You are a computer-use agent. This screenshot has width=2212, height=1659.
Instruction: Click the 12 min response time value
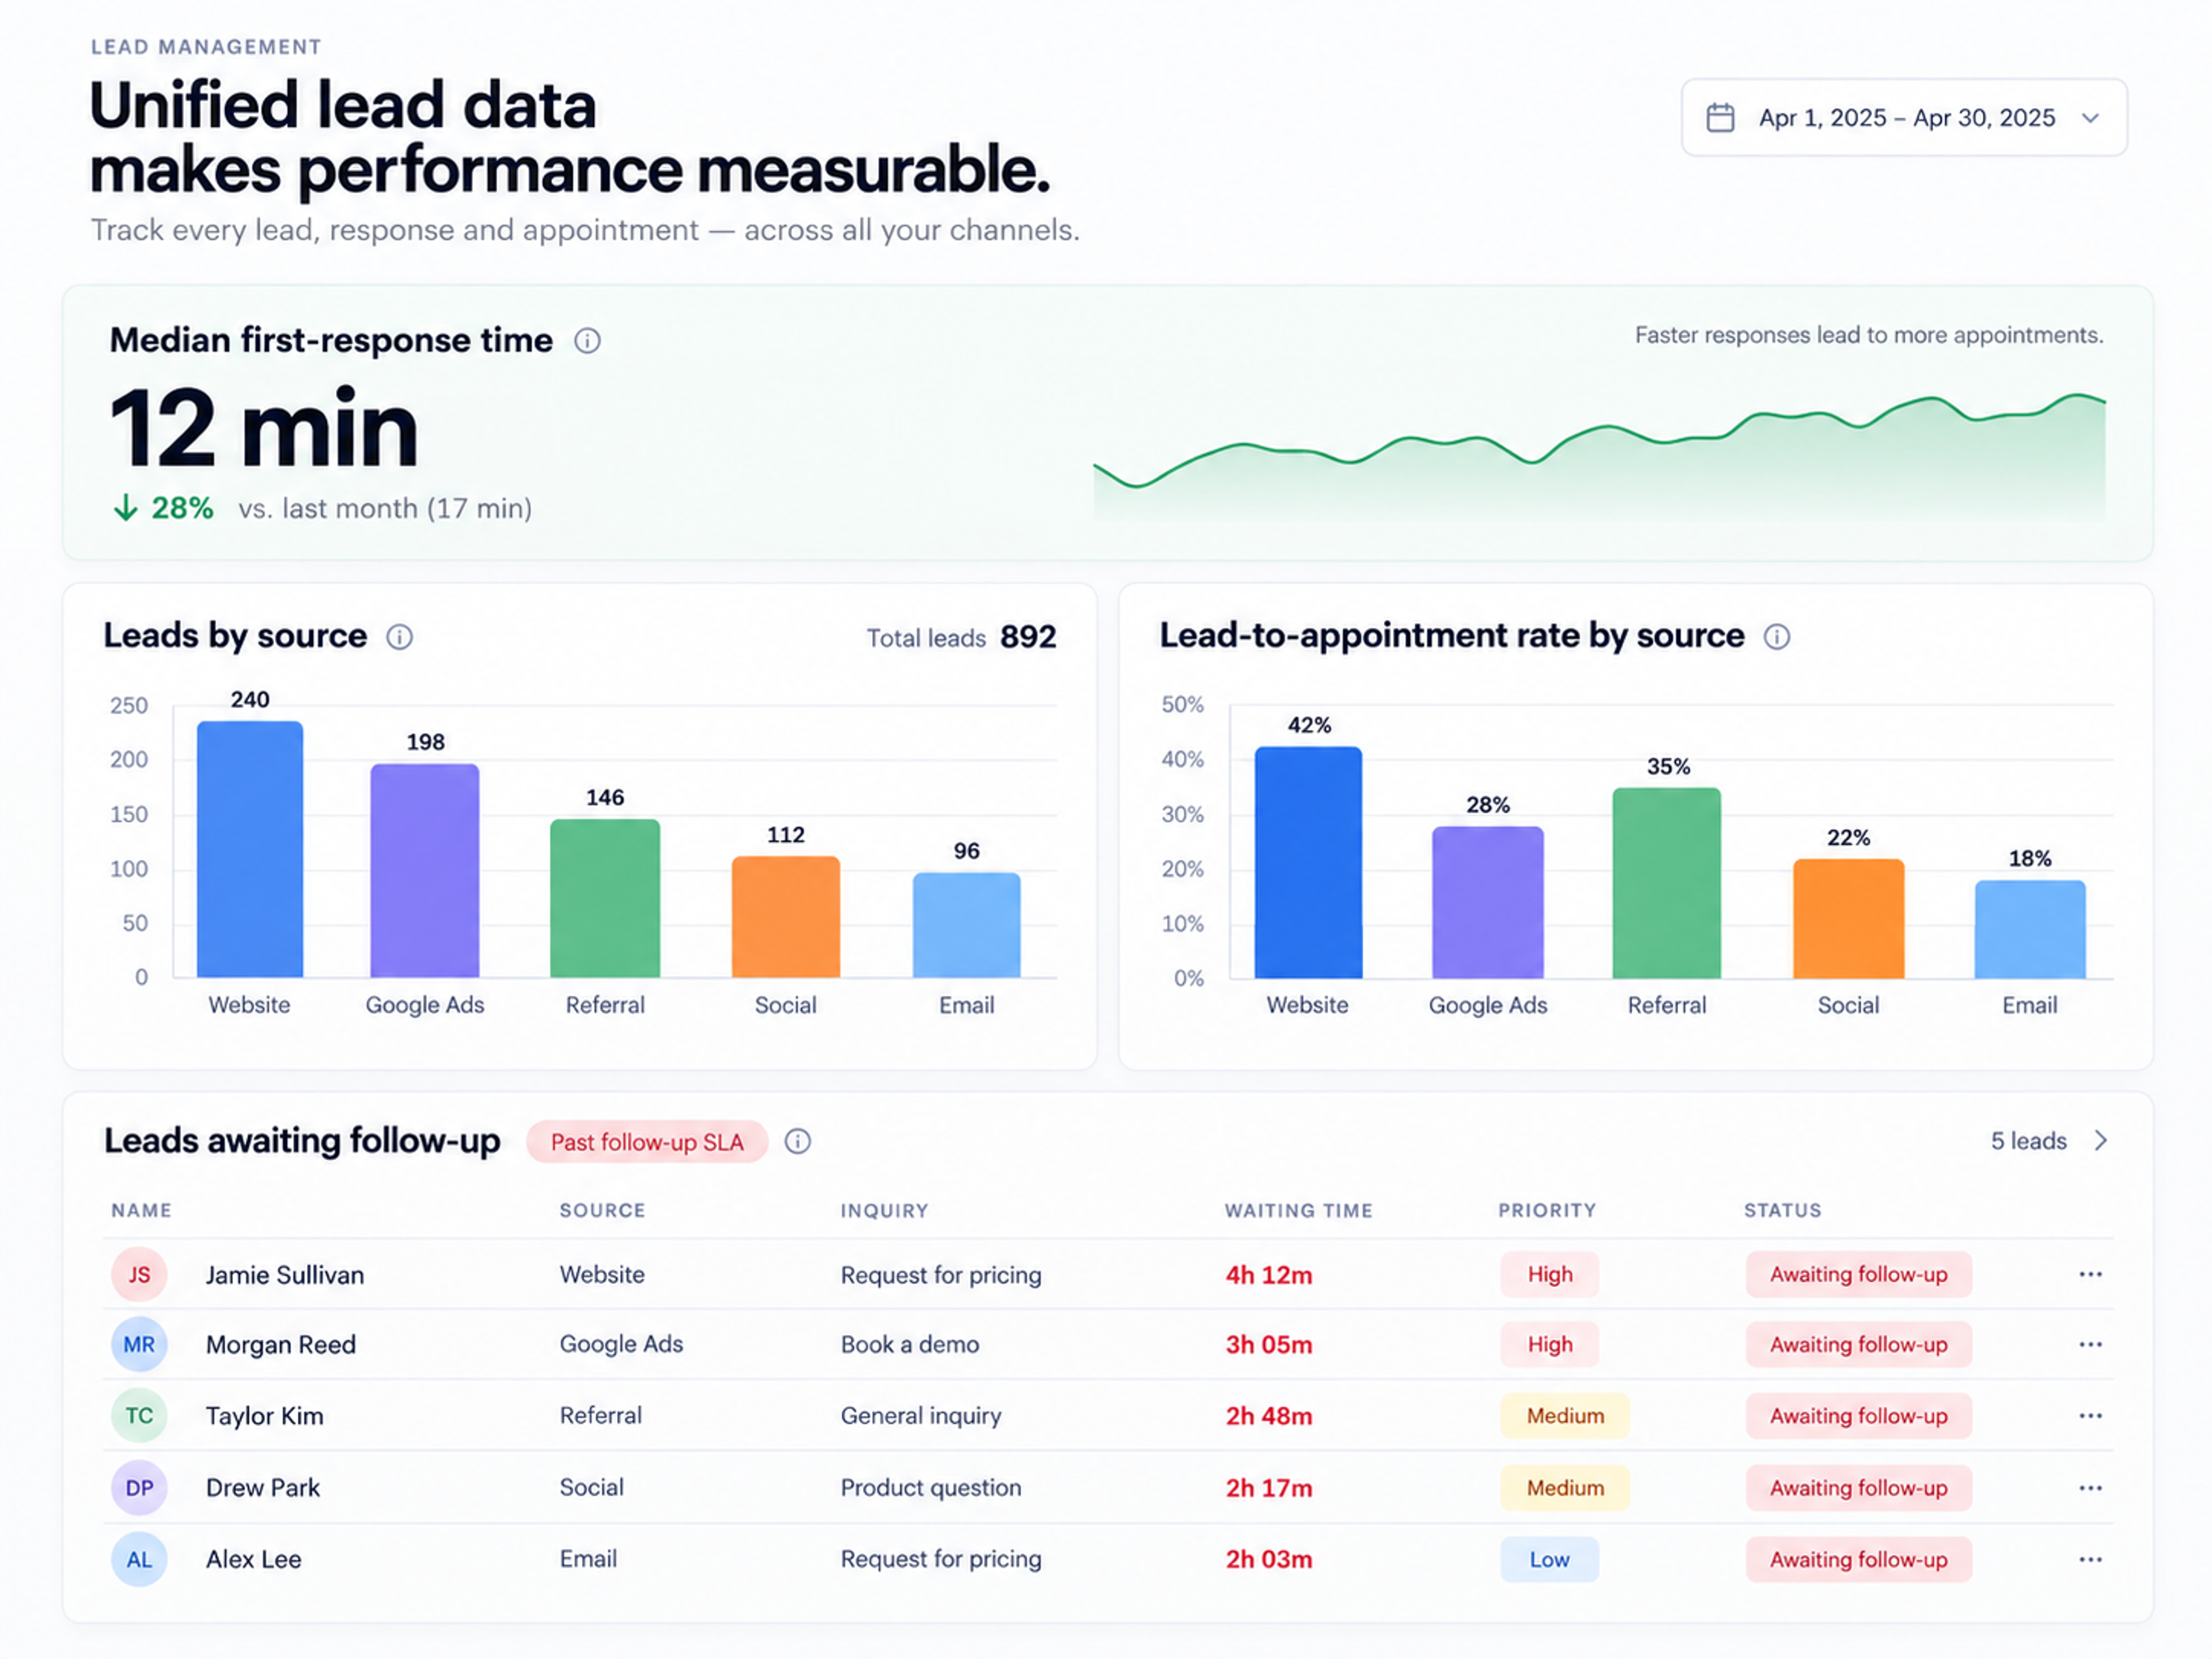264,429
